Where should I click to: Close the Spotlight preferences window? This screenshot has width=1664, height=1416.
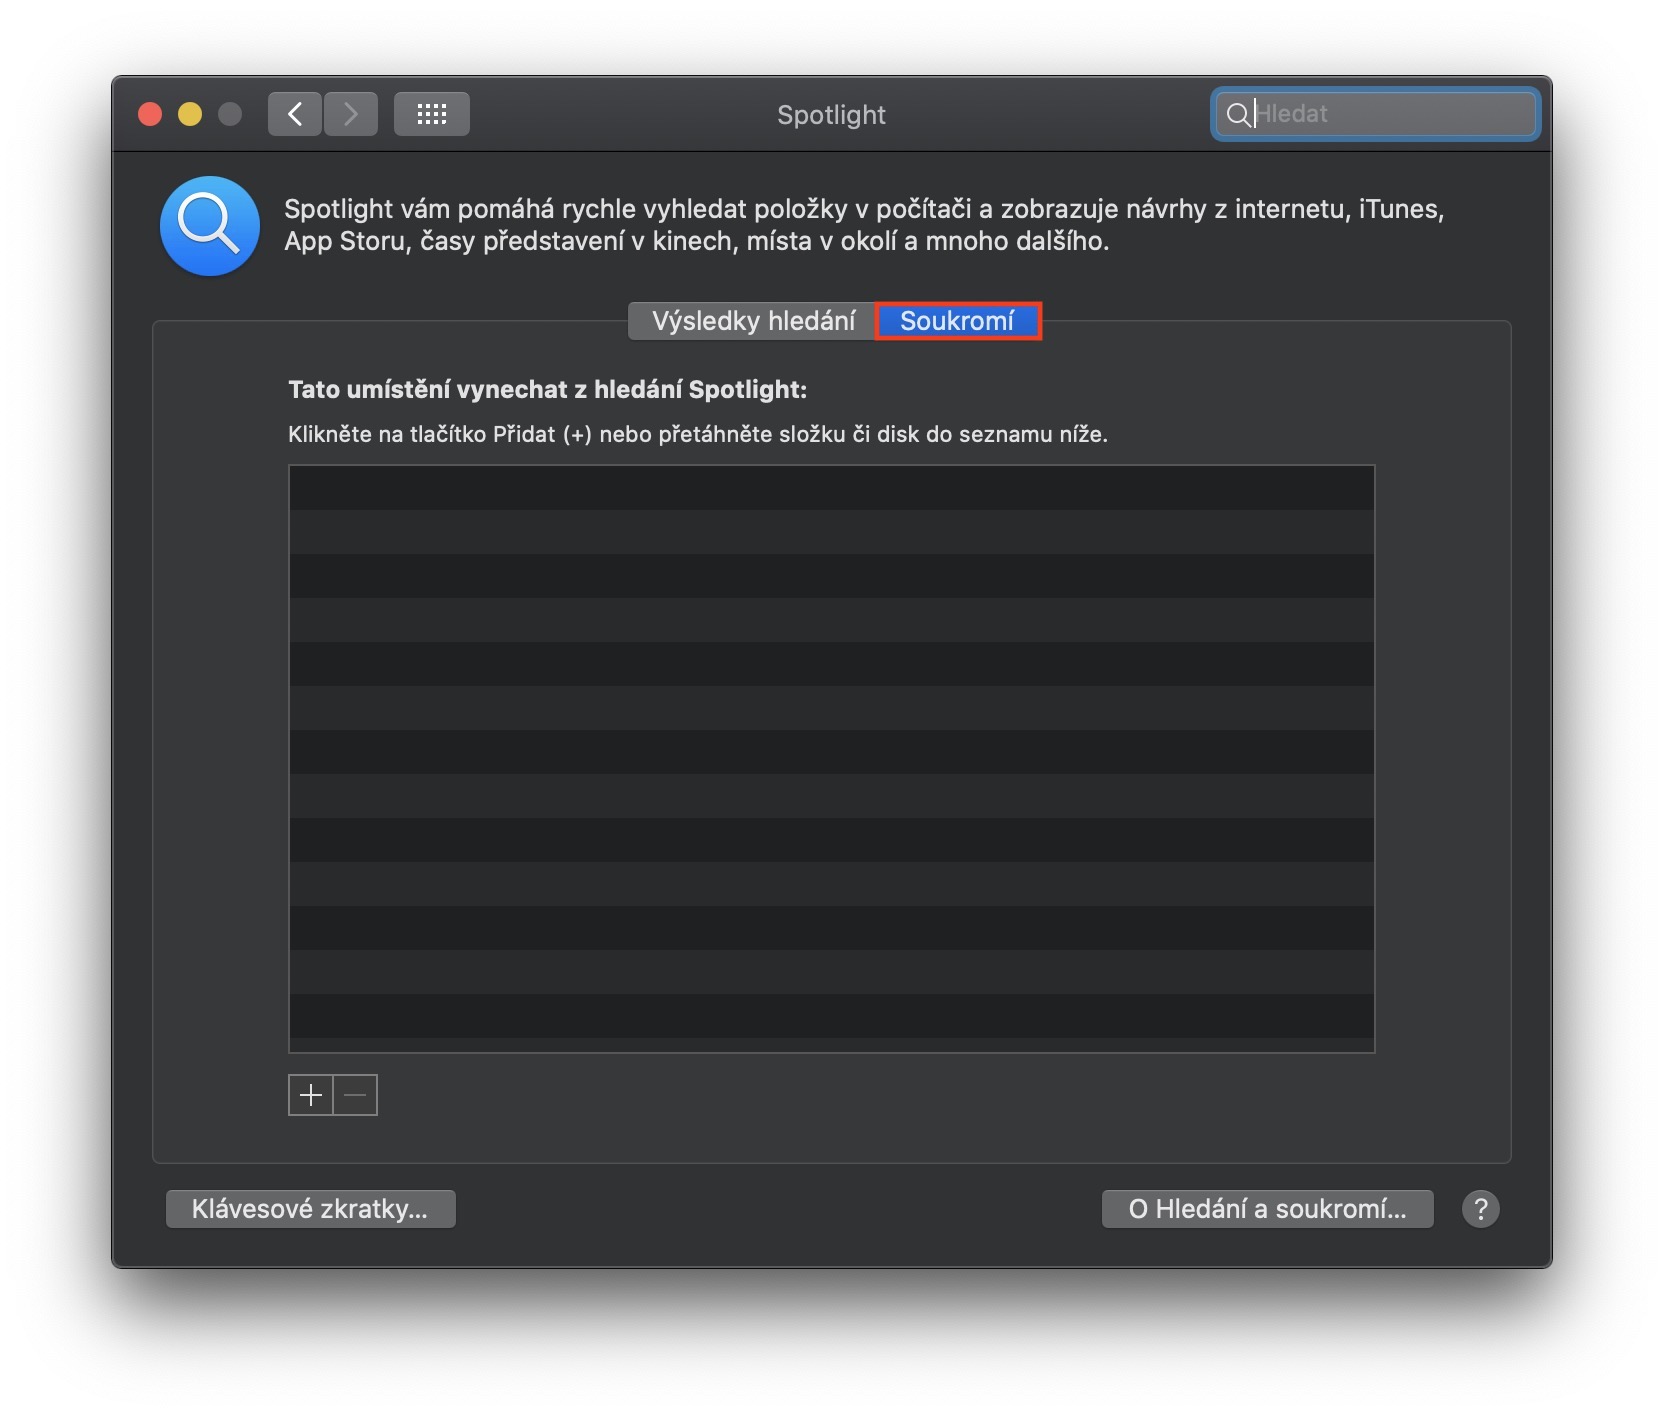[150, 114]
